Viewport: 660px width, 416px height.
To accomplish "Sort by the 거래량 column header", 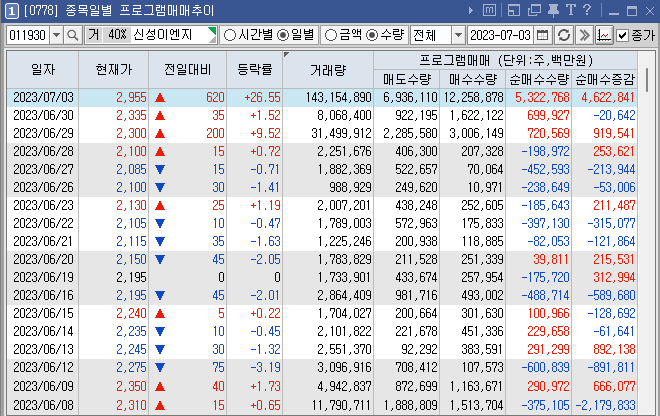I will tap(328, 69).
